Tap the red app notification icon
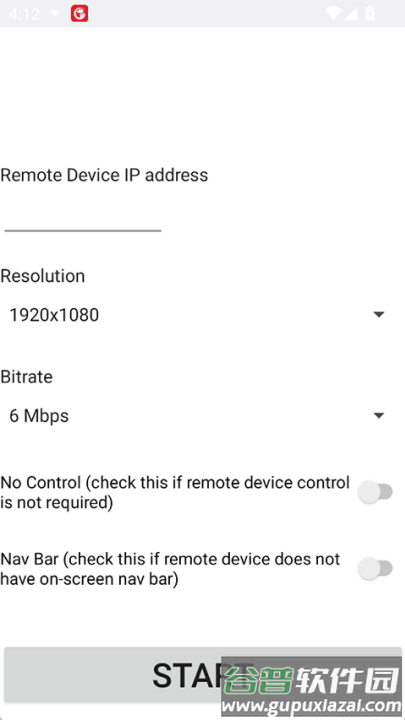The width and height of the screenshot is (405, 720). tap(79, 14)
